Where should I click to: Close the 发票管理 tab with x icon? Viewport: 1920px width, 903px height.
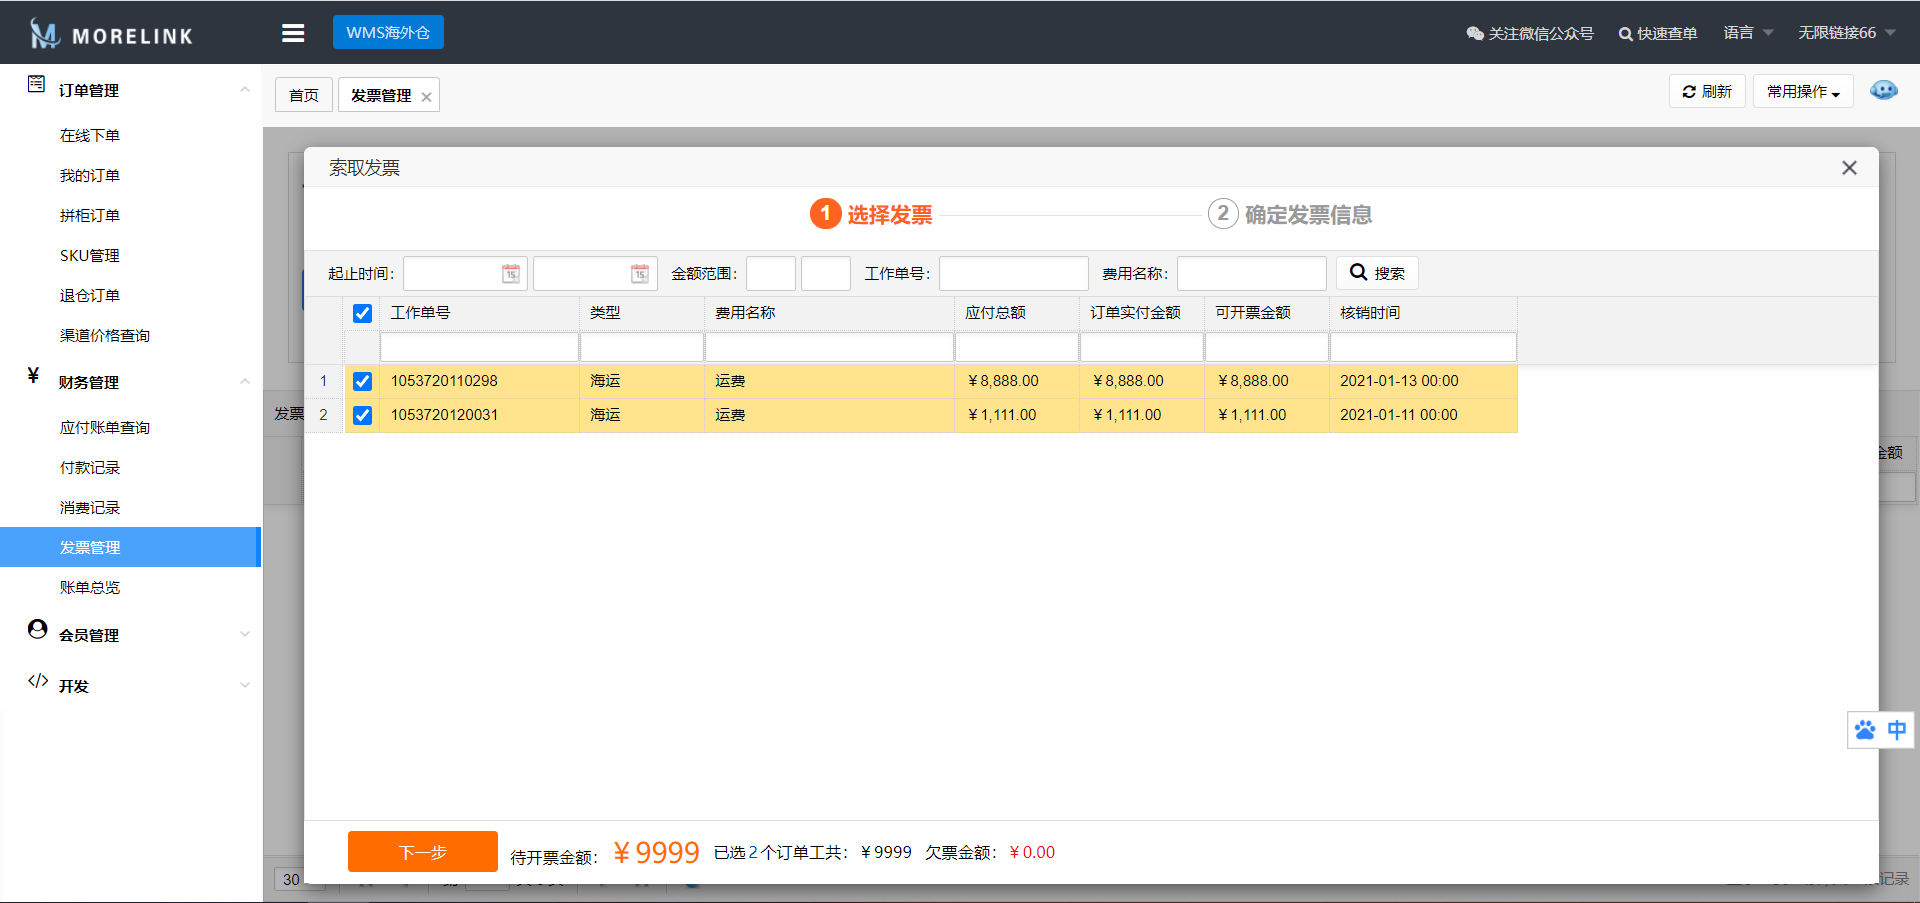tap(426, 97)
